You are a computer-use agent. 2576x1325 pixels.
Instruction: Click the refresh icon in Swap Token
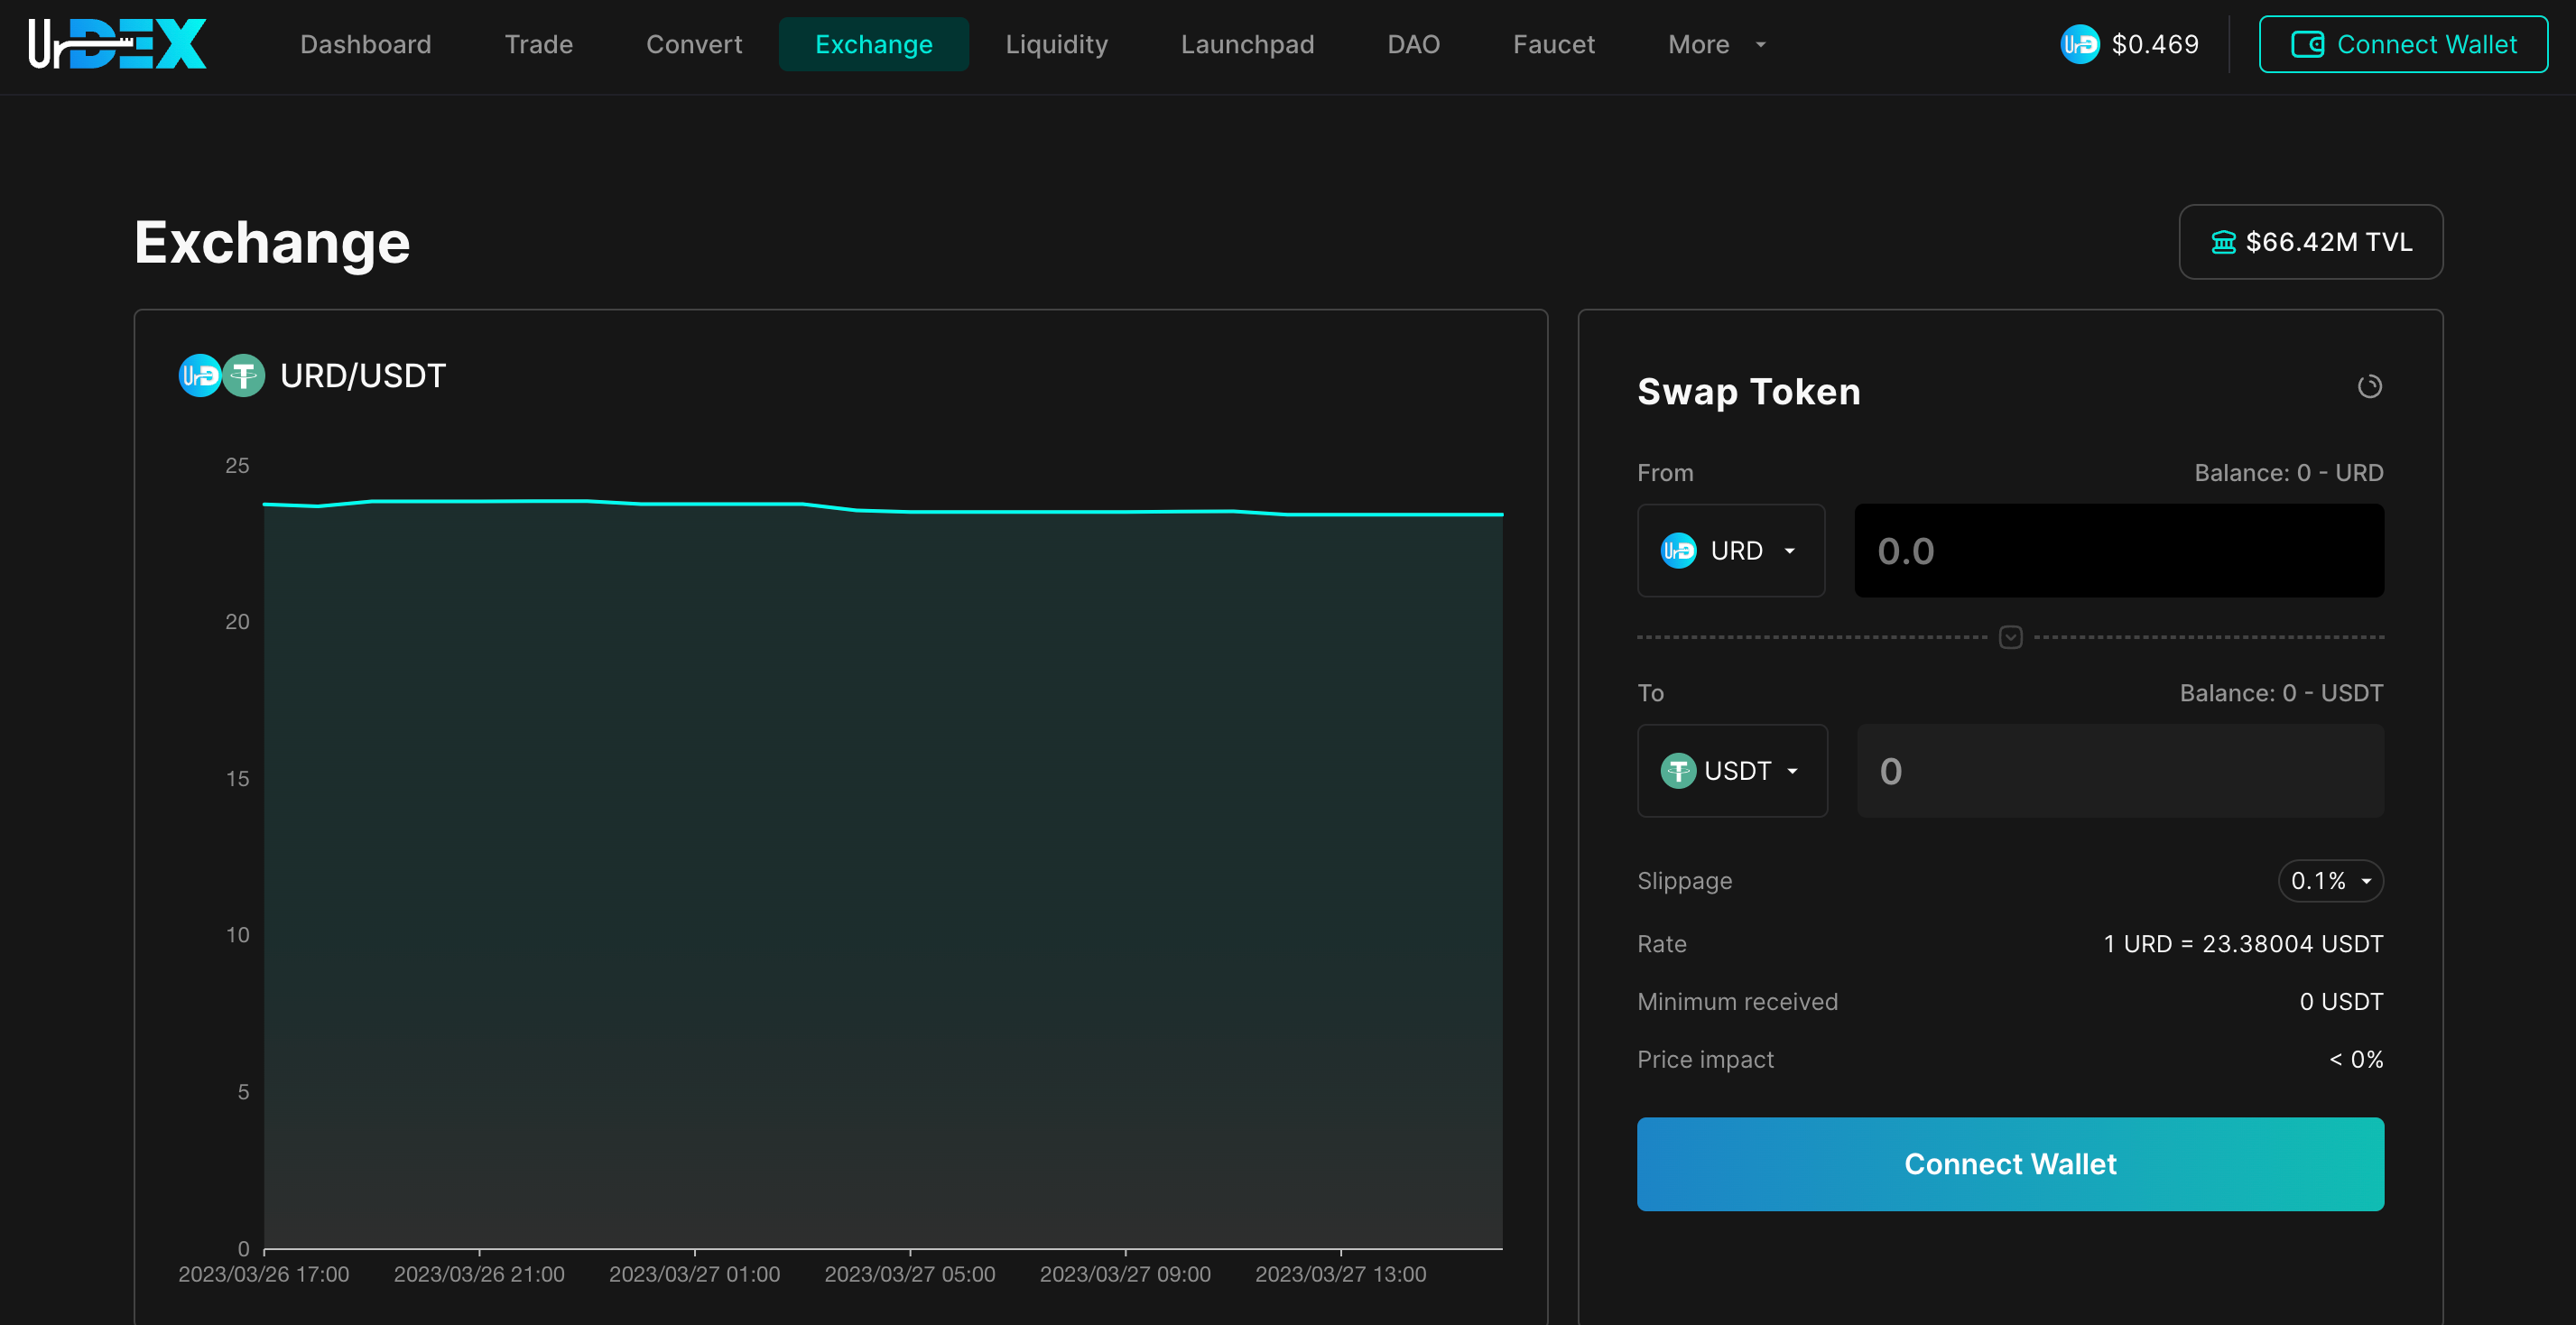click(2369, 387)
